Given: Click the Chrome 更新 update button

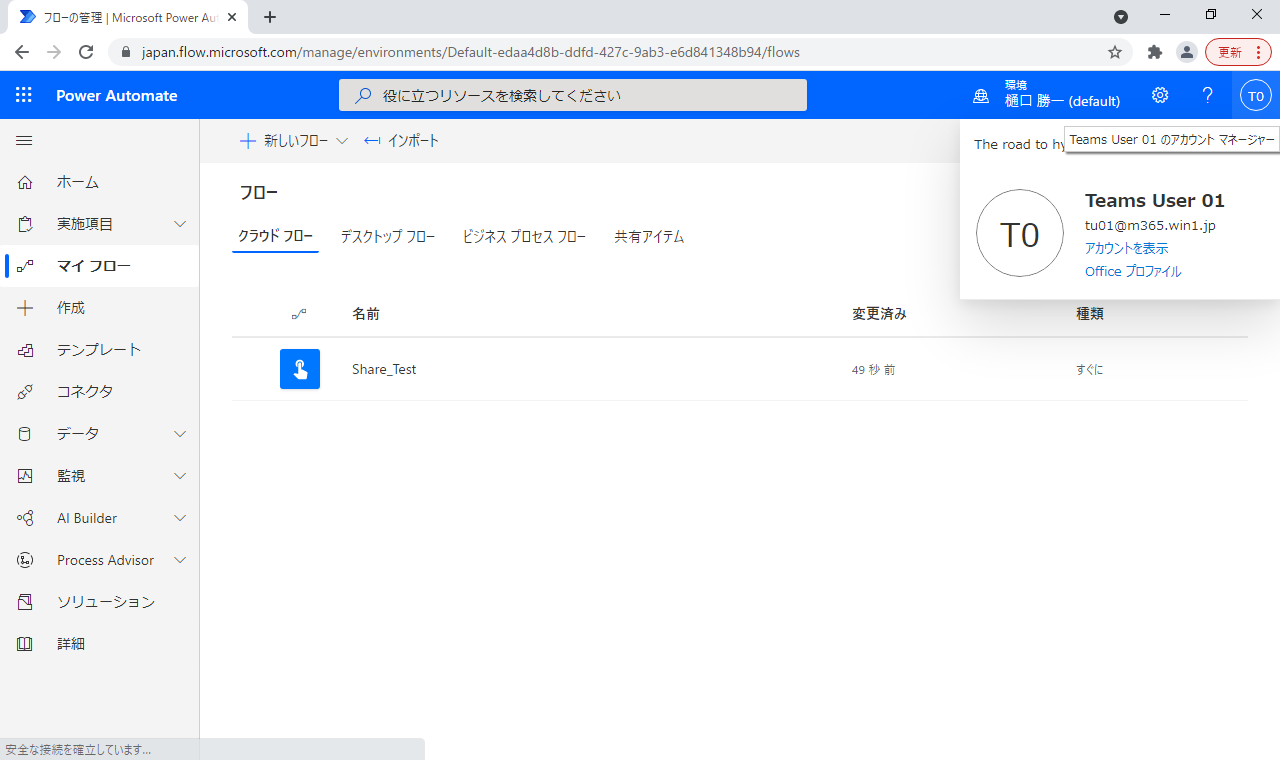Looking at the screenshot, I should click(x=1238, y=52).
